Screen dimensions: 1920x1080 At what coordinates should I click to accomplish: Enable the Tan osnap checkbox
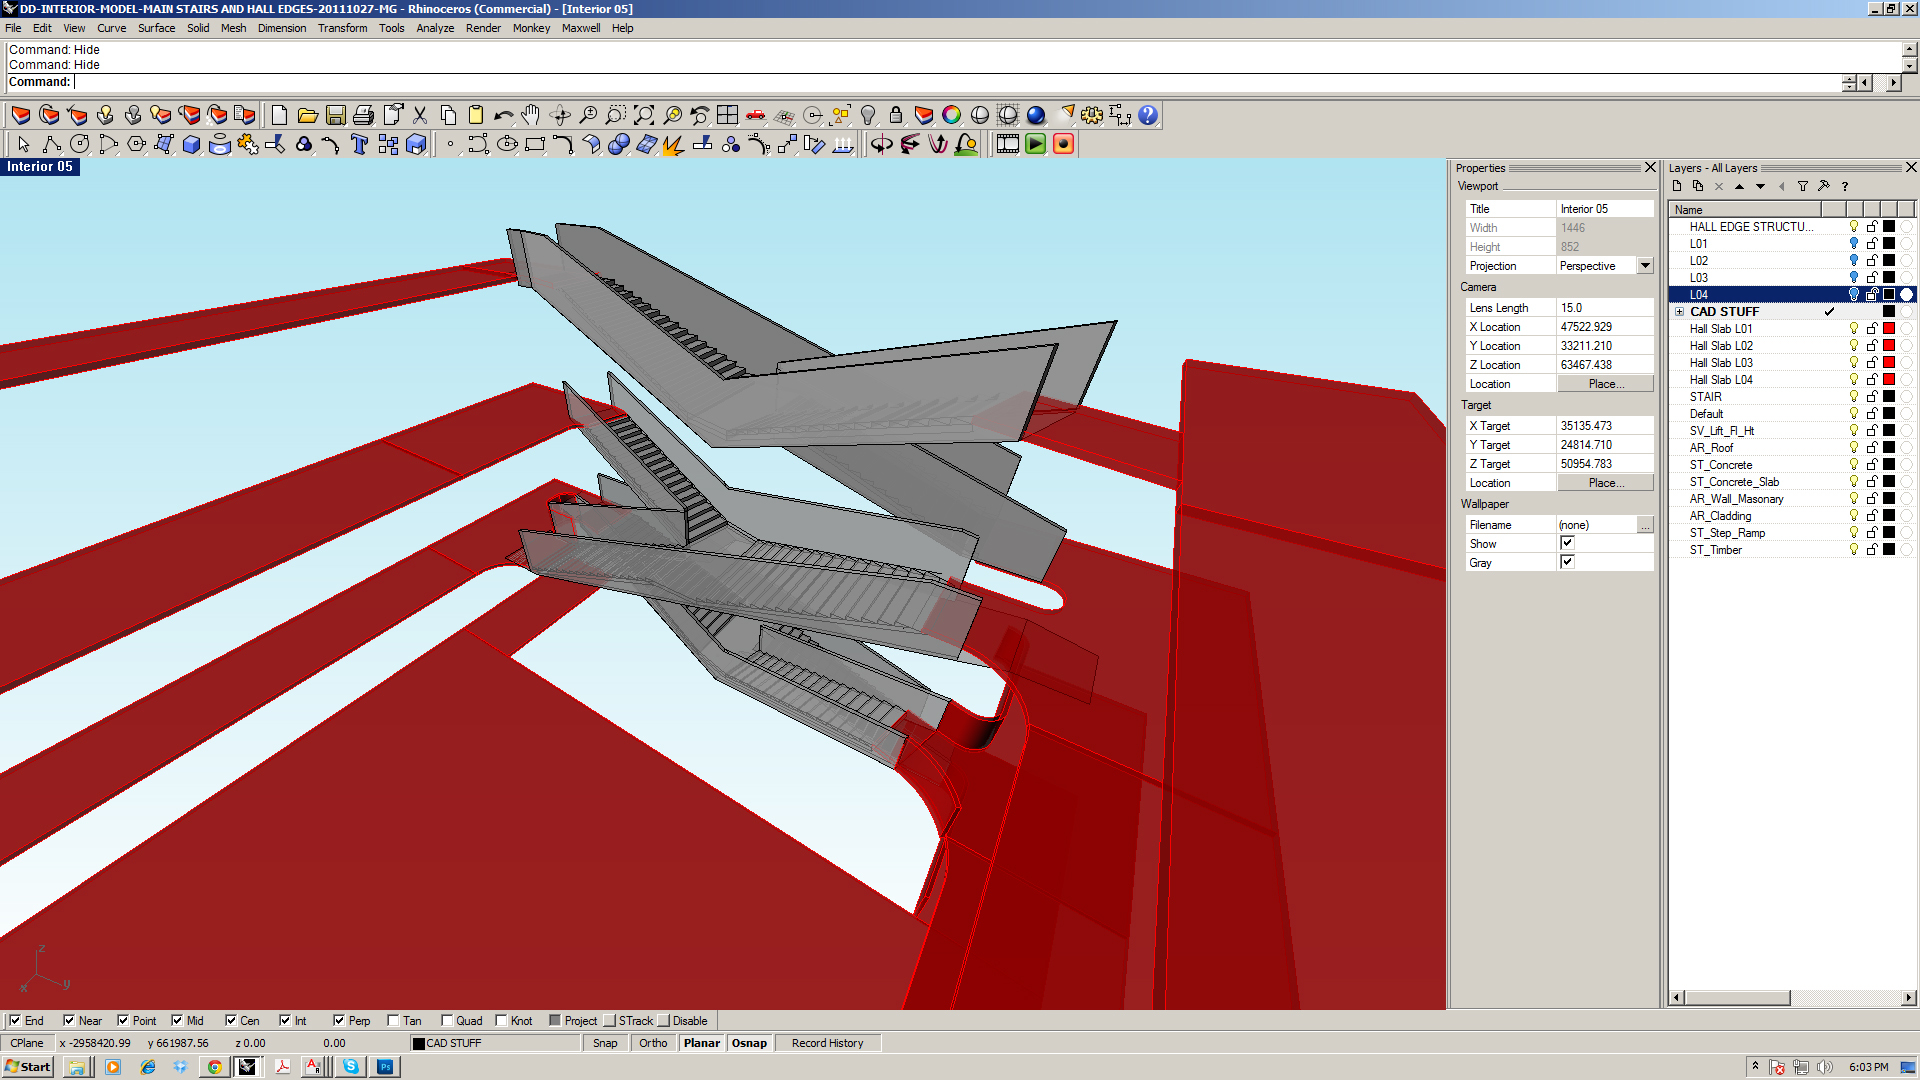394,1020
